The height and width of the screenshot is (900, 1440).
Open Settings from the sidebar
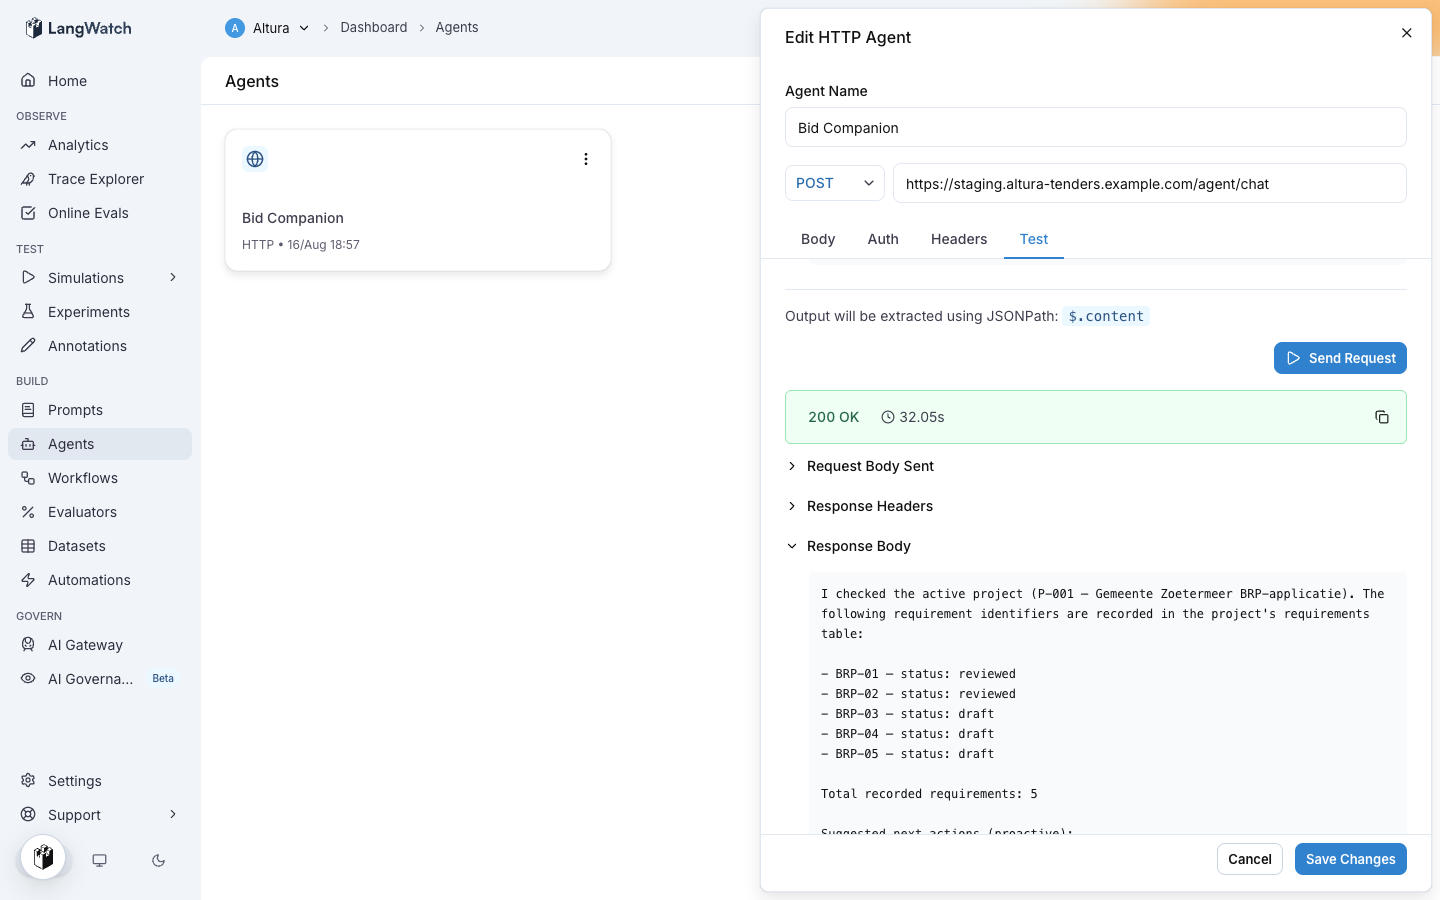point(100,781)
